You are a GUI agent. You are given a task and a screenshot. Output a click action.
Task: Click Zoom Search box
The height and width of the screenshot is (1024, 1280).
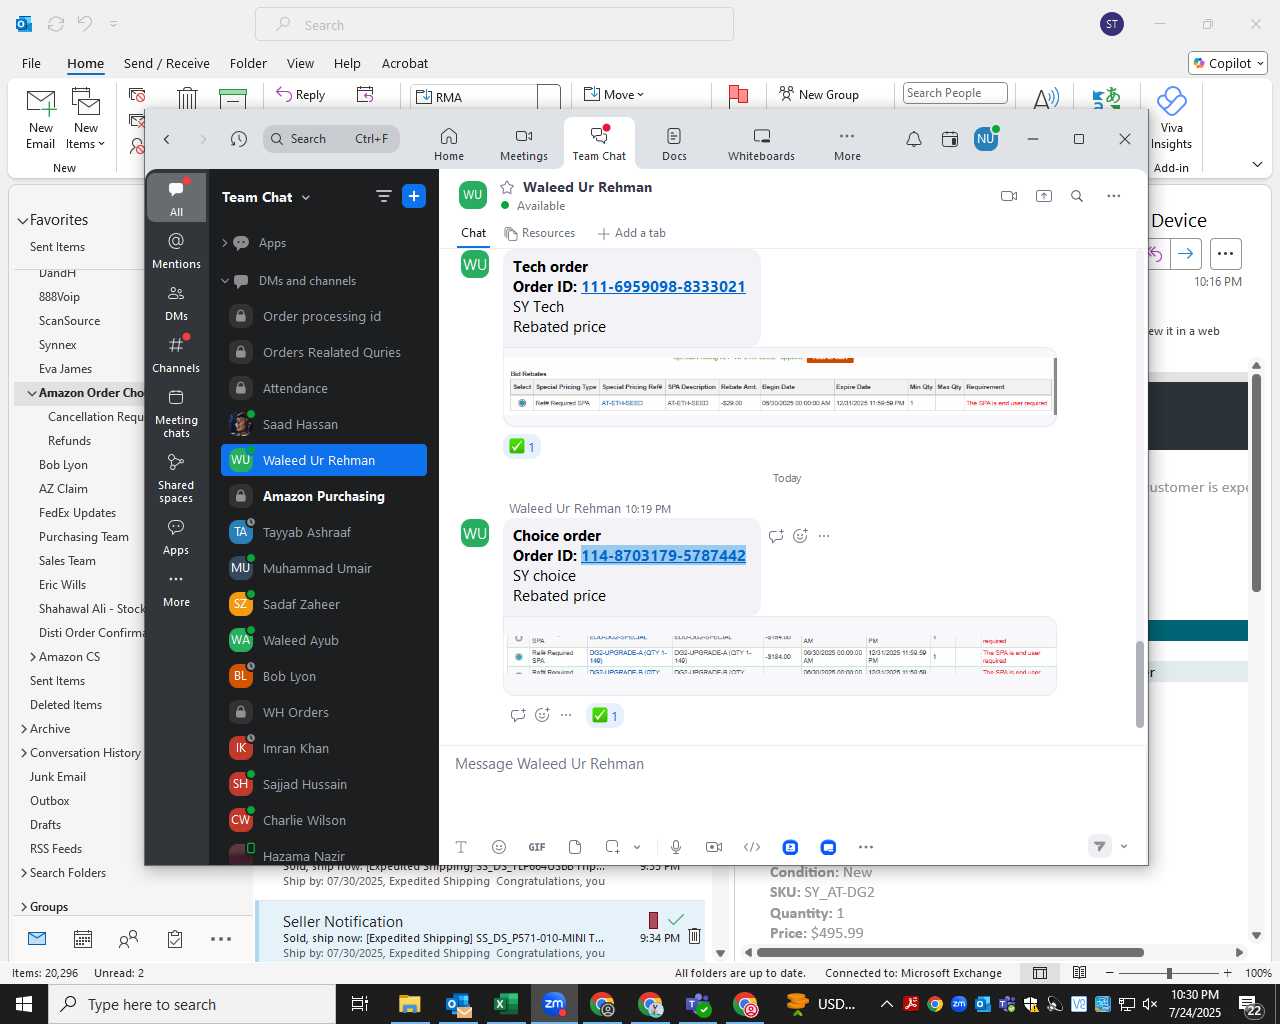tap(331, 139)
